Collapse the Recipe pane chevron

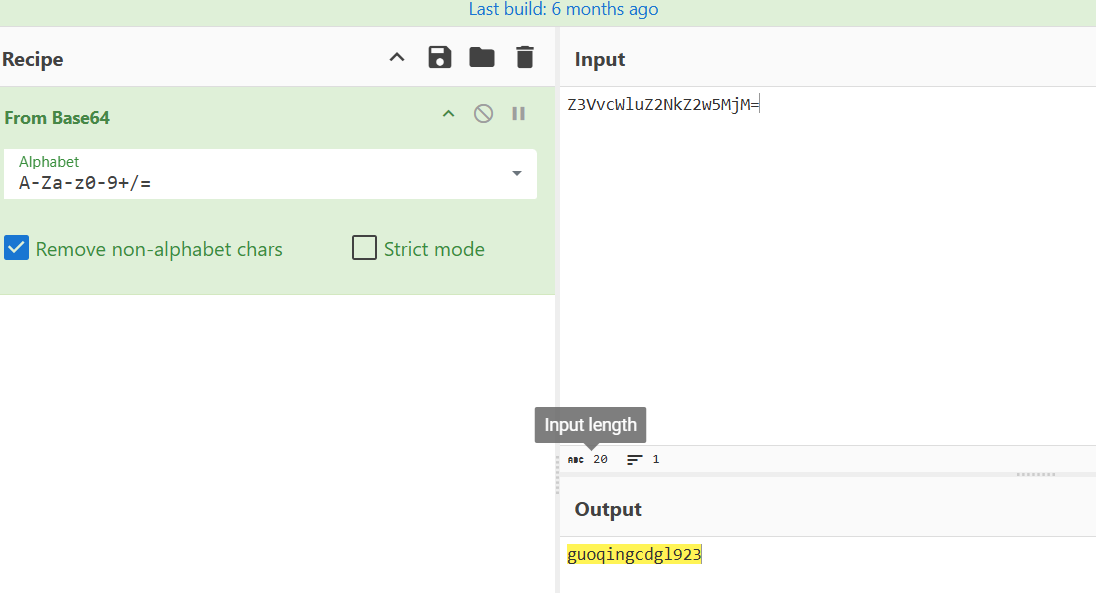397,57
